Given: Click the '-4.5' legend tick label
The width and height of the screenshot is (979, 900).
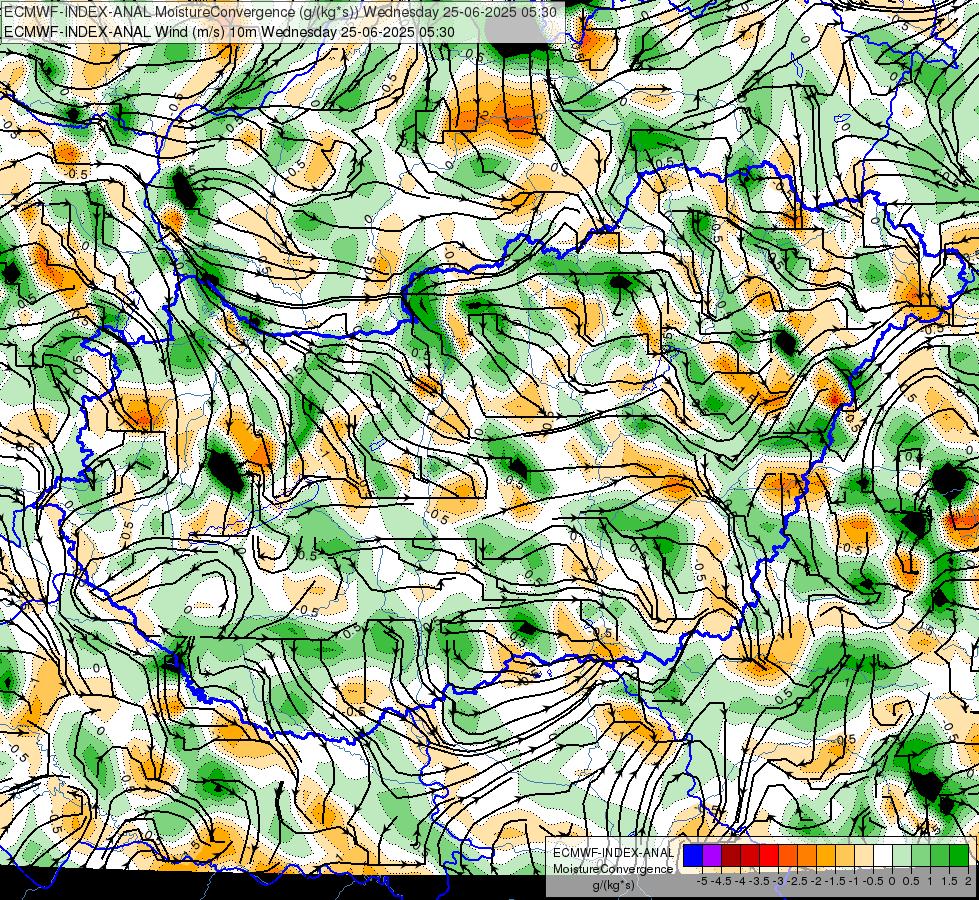Looking at the screenshot, I should (x=721, y=881).
